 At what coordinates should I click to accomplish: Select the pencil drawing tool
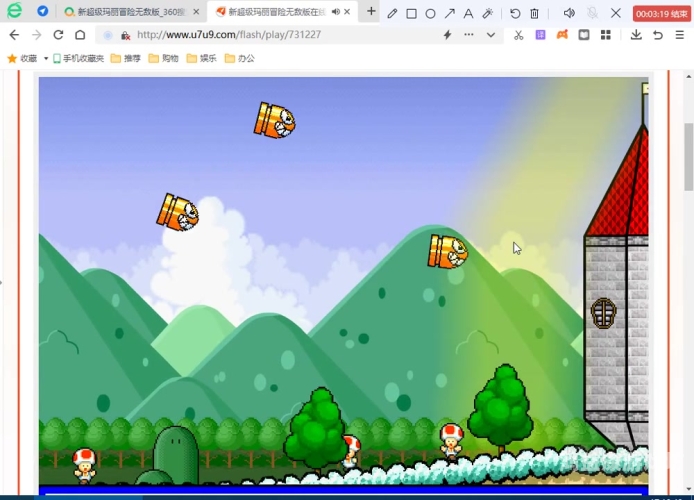(393, 13)
